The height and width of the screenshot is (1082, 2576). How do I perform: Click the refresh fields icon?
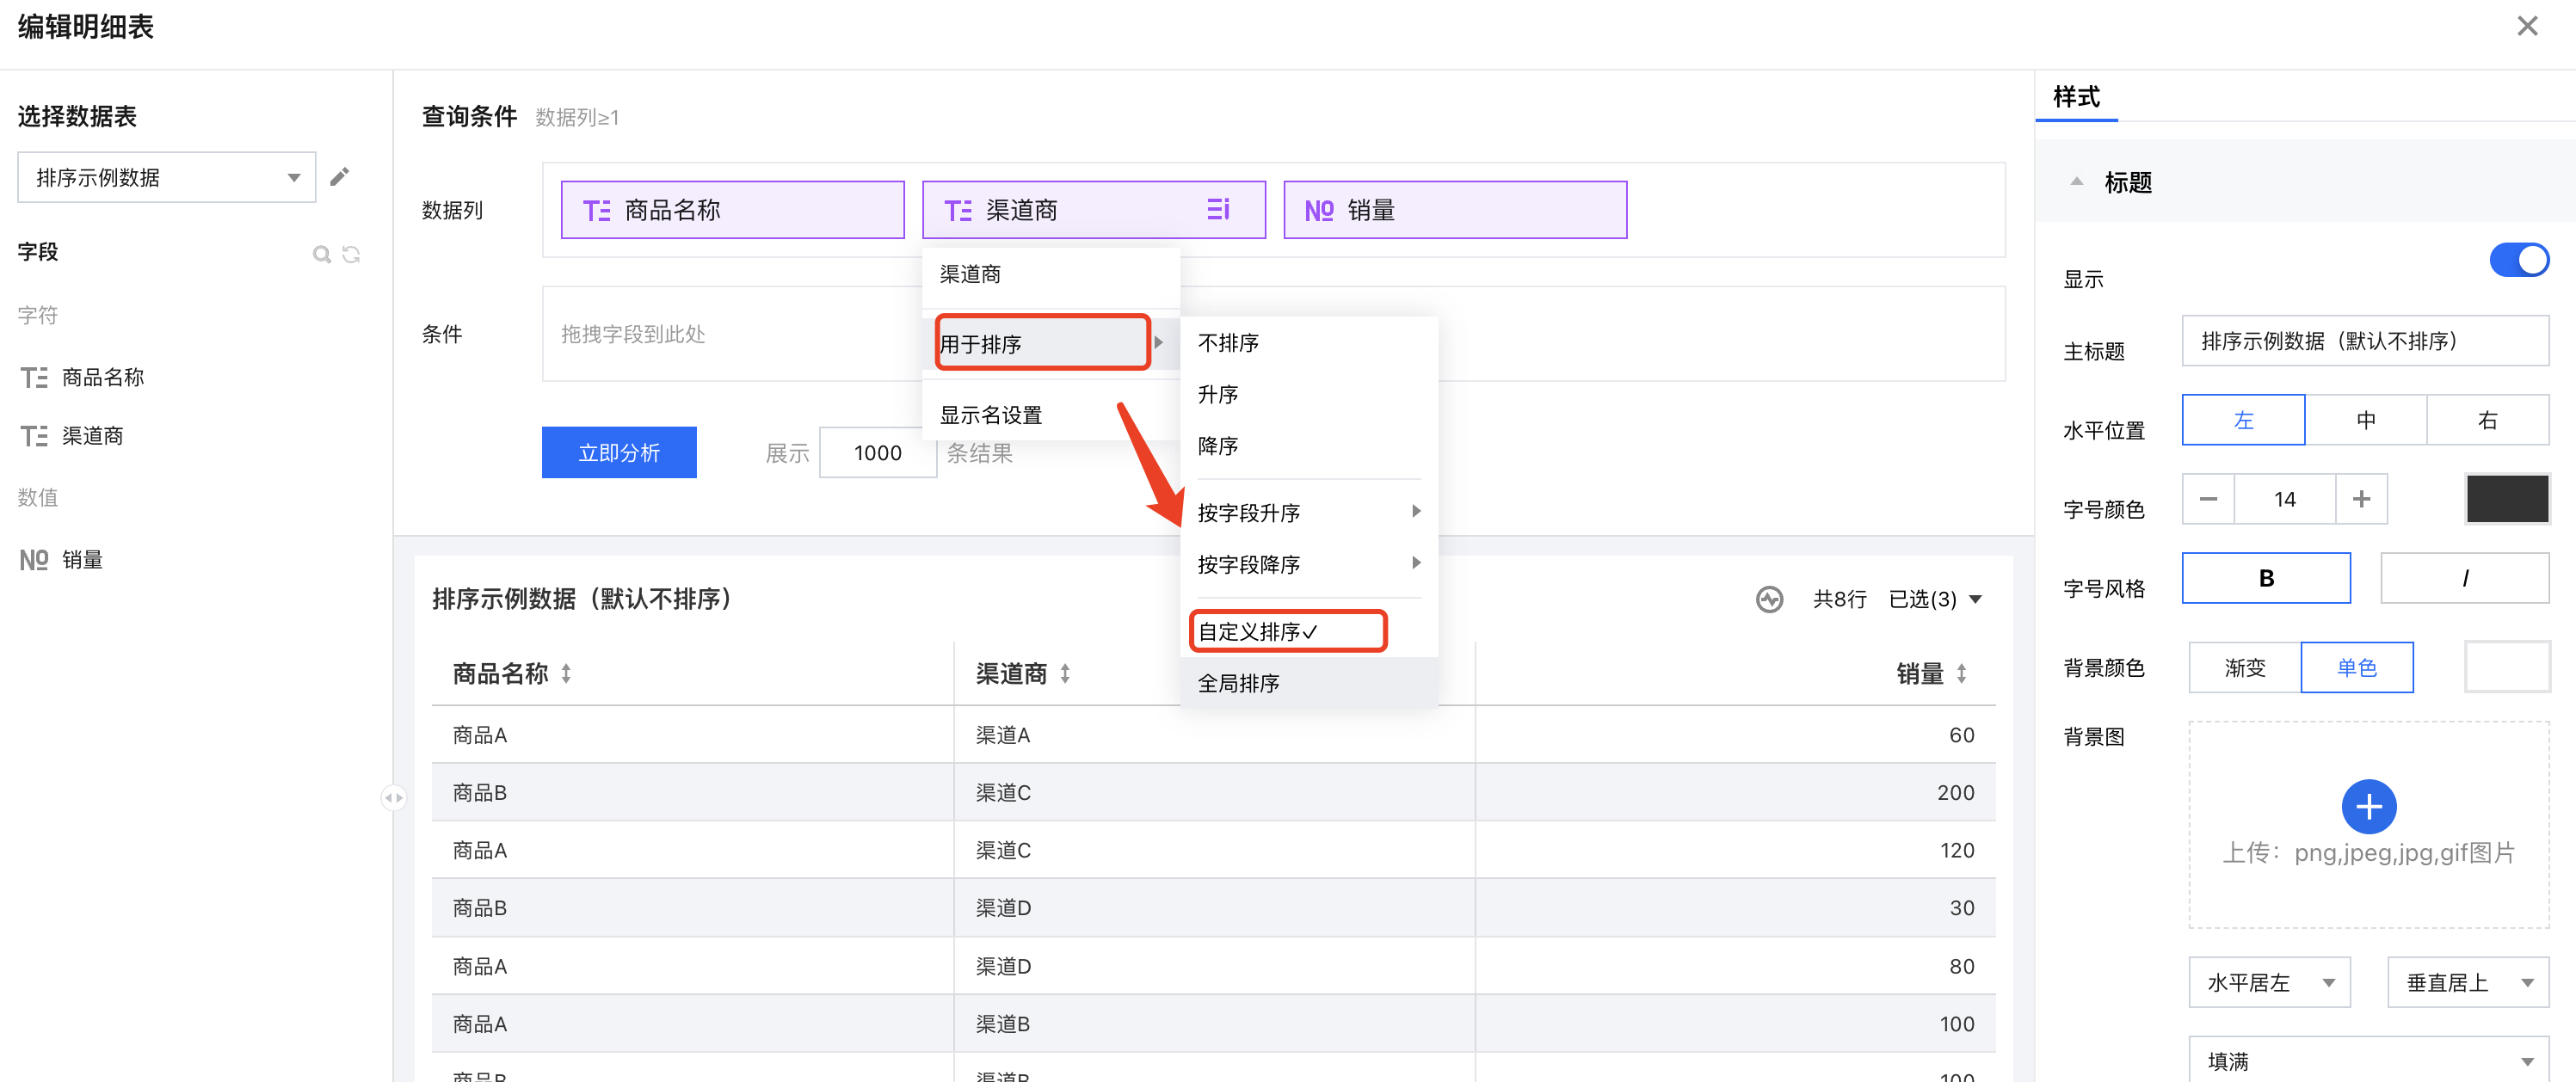coord(351,254)
